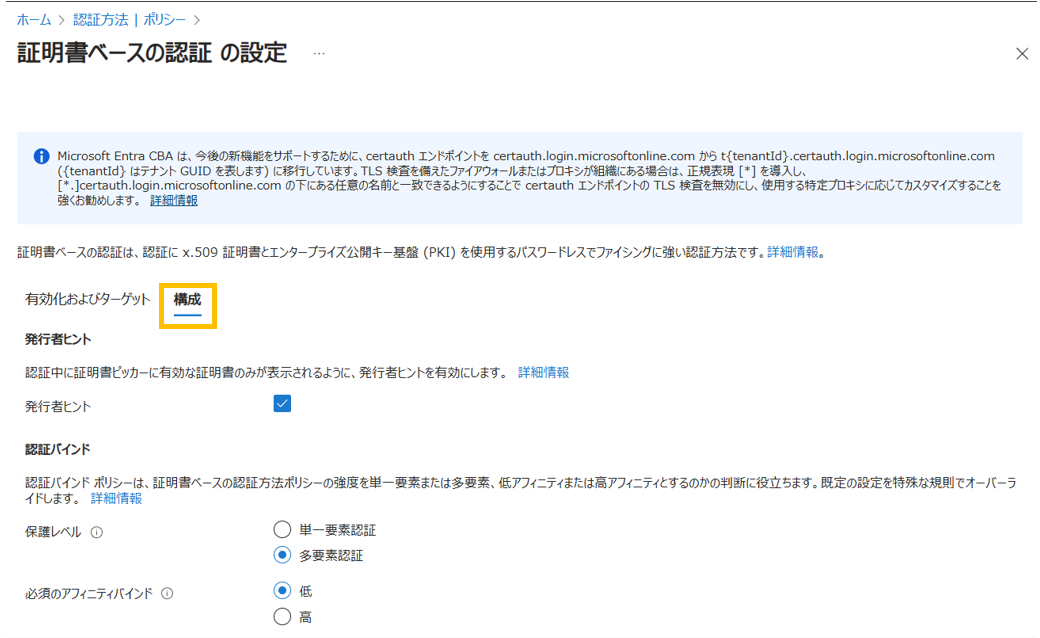
Task: Click the 保護レベル label text
Action: tap(53, 532)
